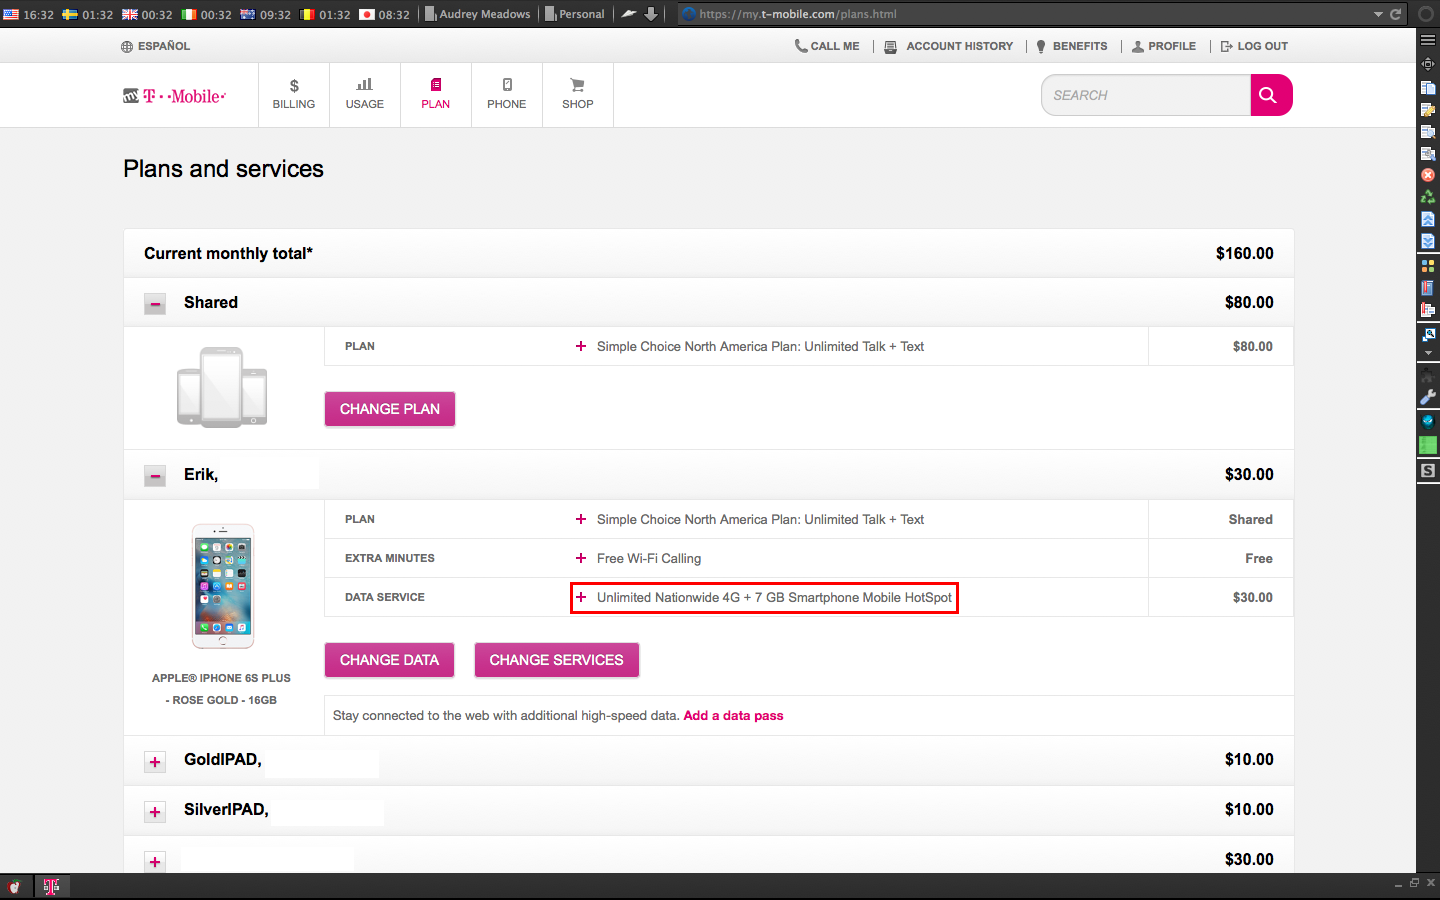This screenshot has width=1440, height=900.
Task: Click the S icon in right sidebar
Action: point(1428,470)
